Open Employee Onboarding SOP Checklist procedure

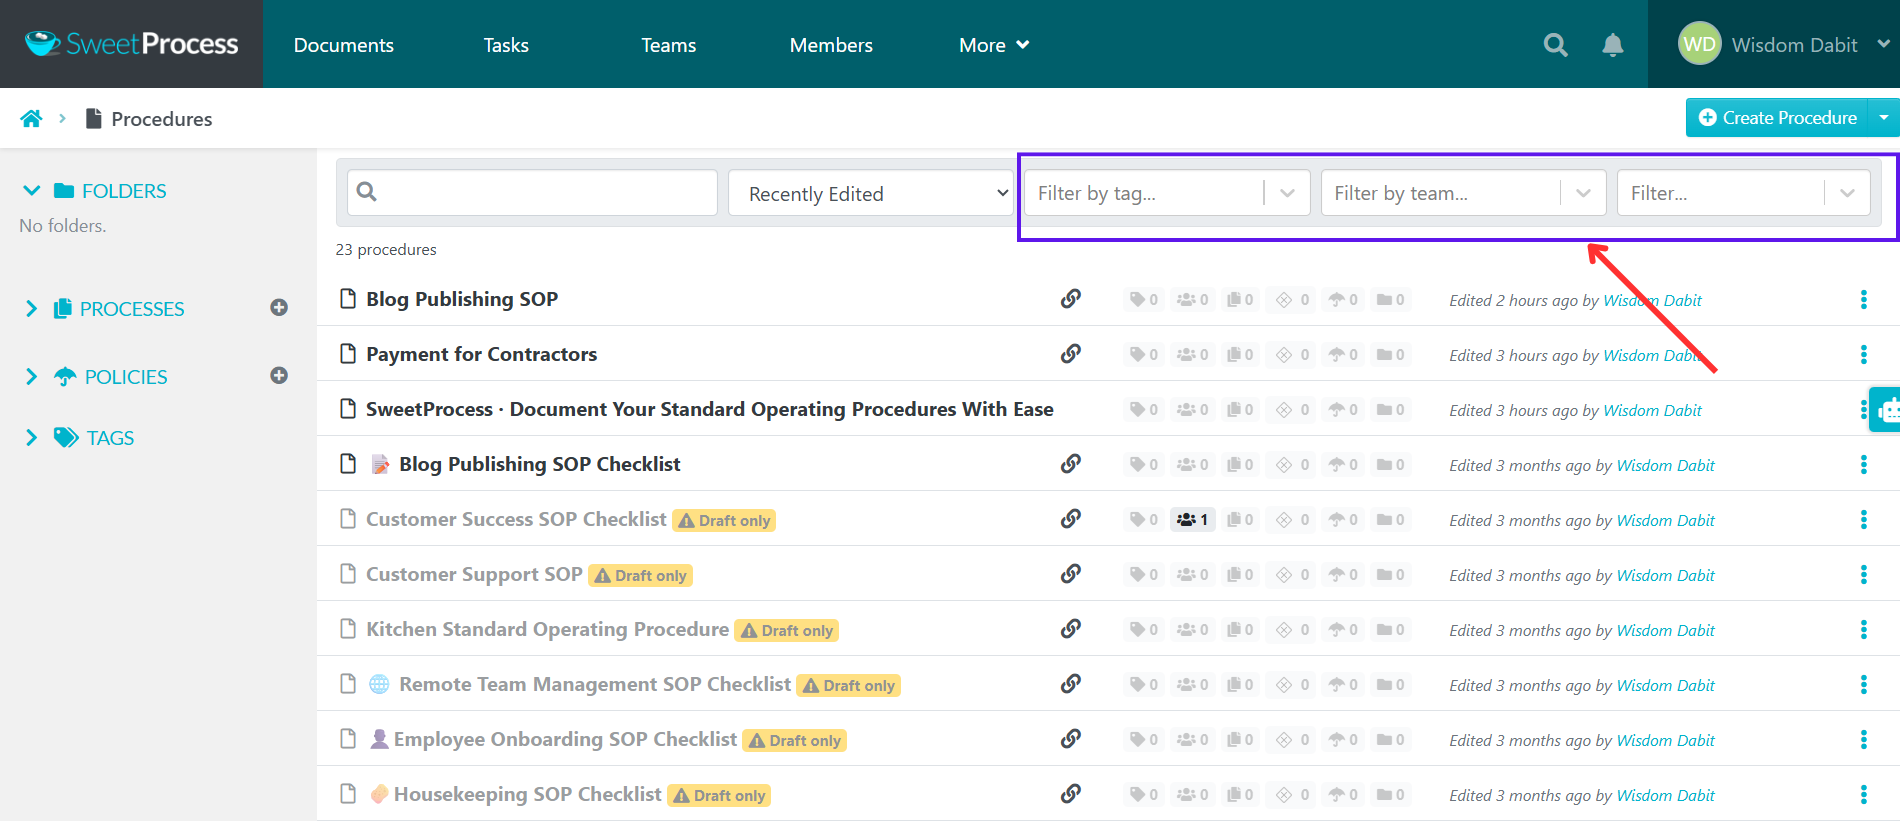point(565,739)
